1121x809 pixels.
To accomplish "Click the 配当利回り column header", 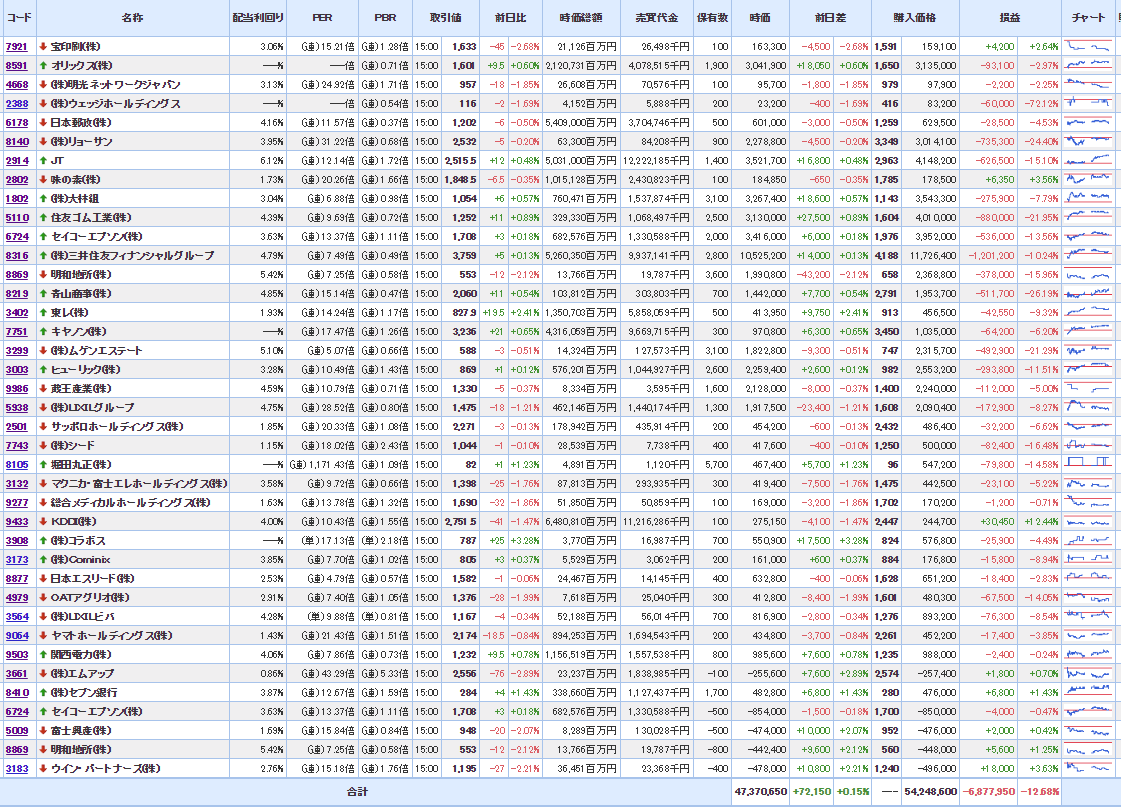I will coord(258,18).
